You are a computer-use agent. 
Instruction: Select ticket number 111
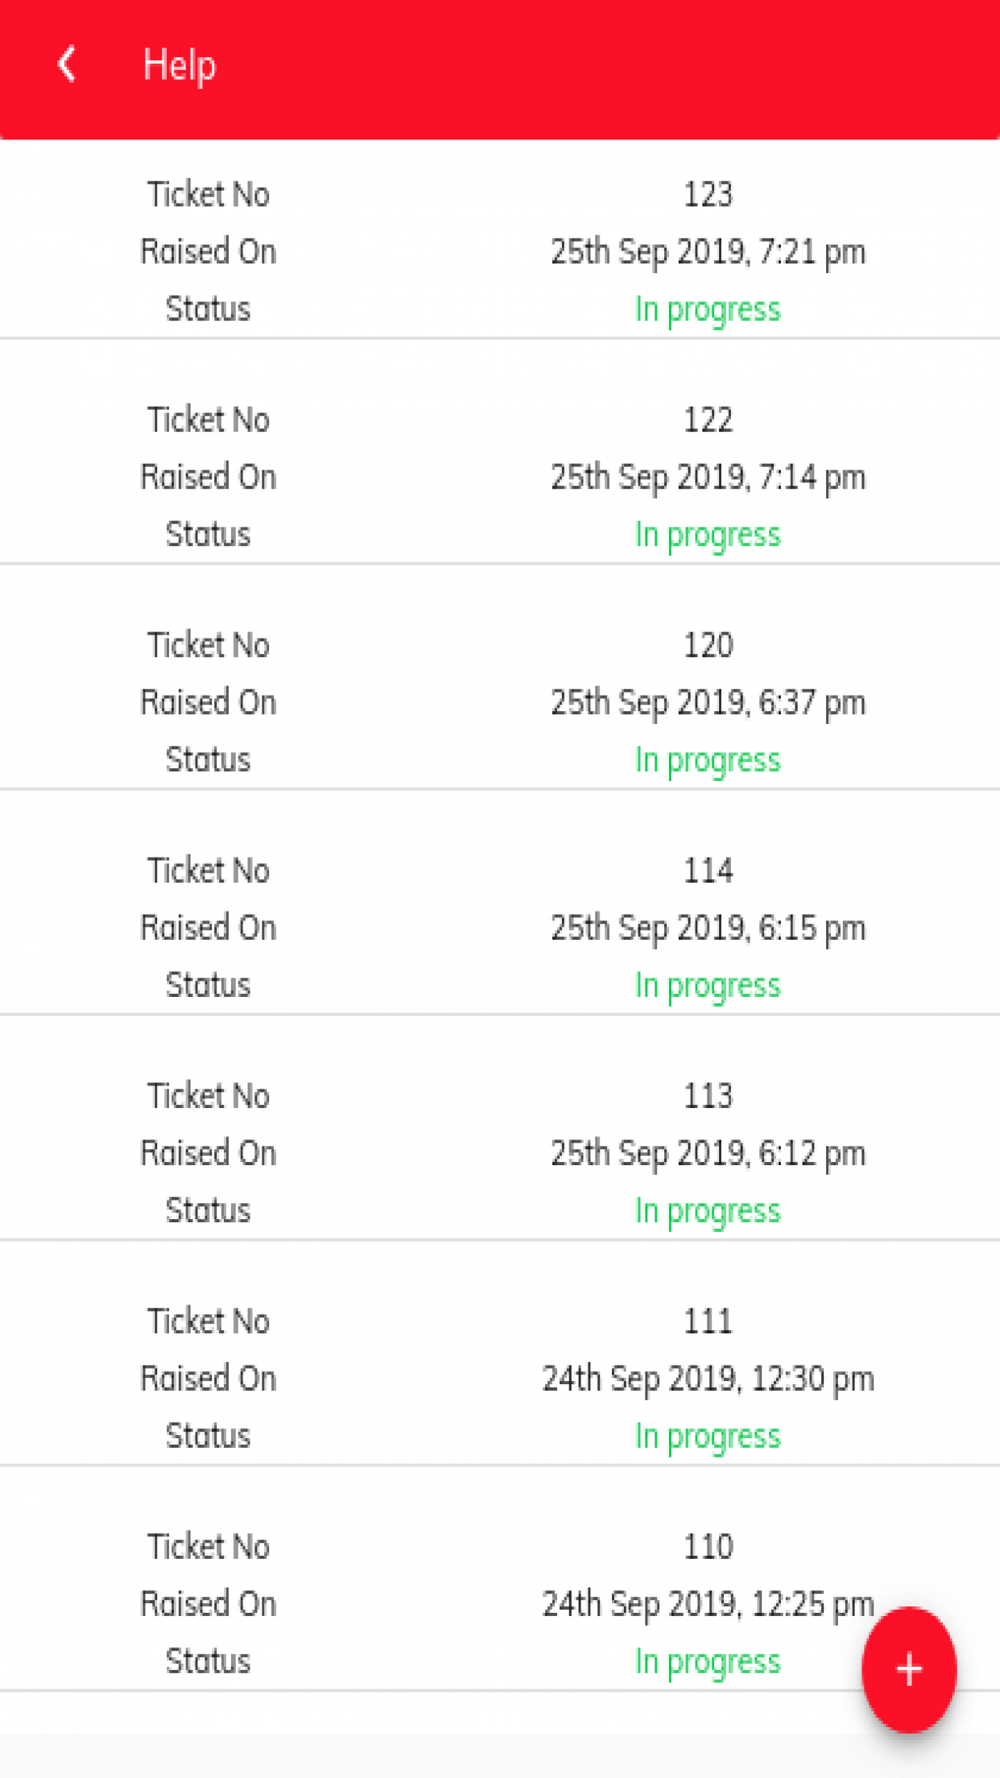(707, 1322)
